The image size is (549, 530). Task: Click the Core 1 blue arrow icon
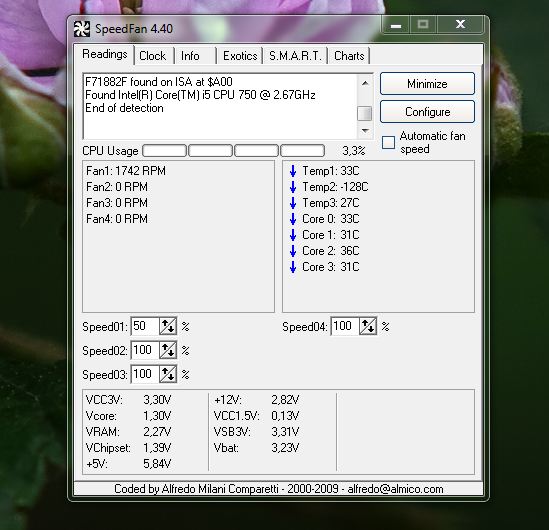[x=293, y=235]
